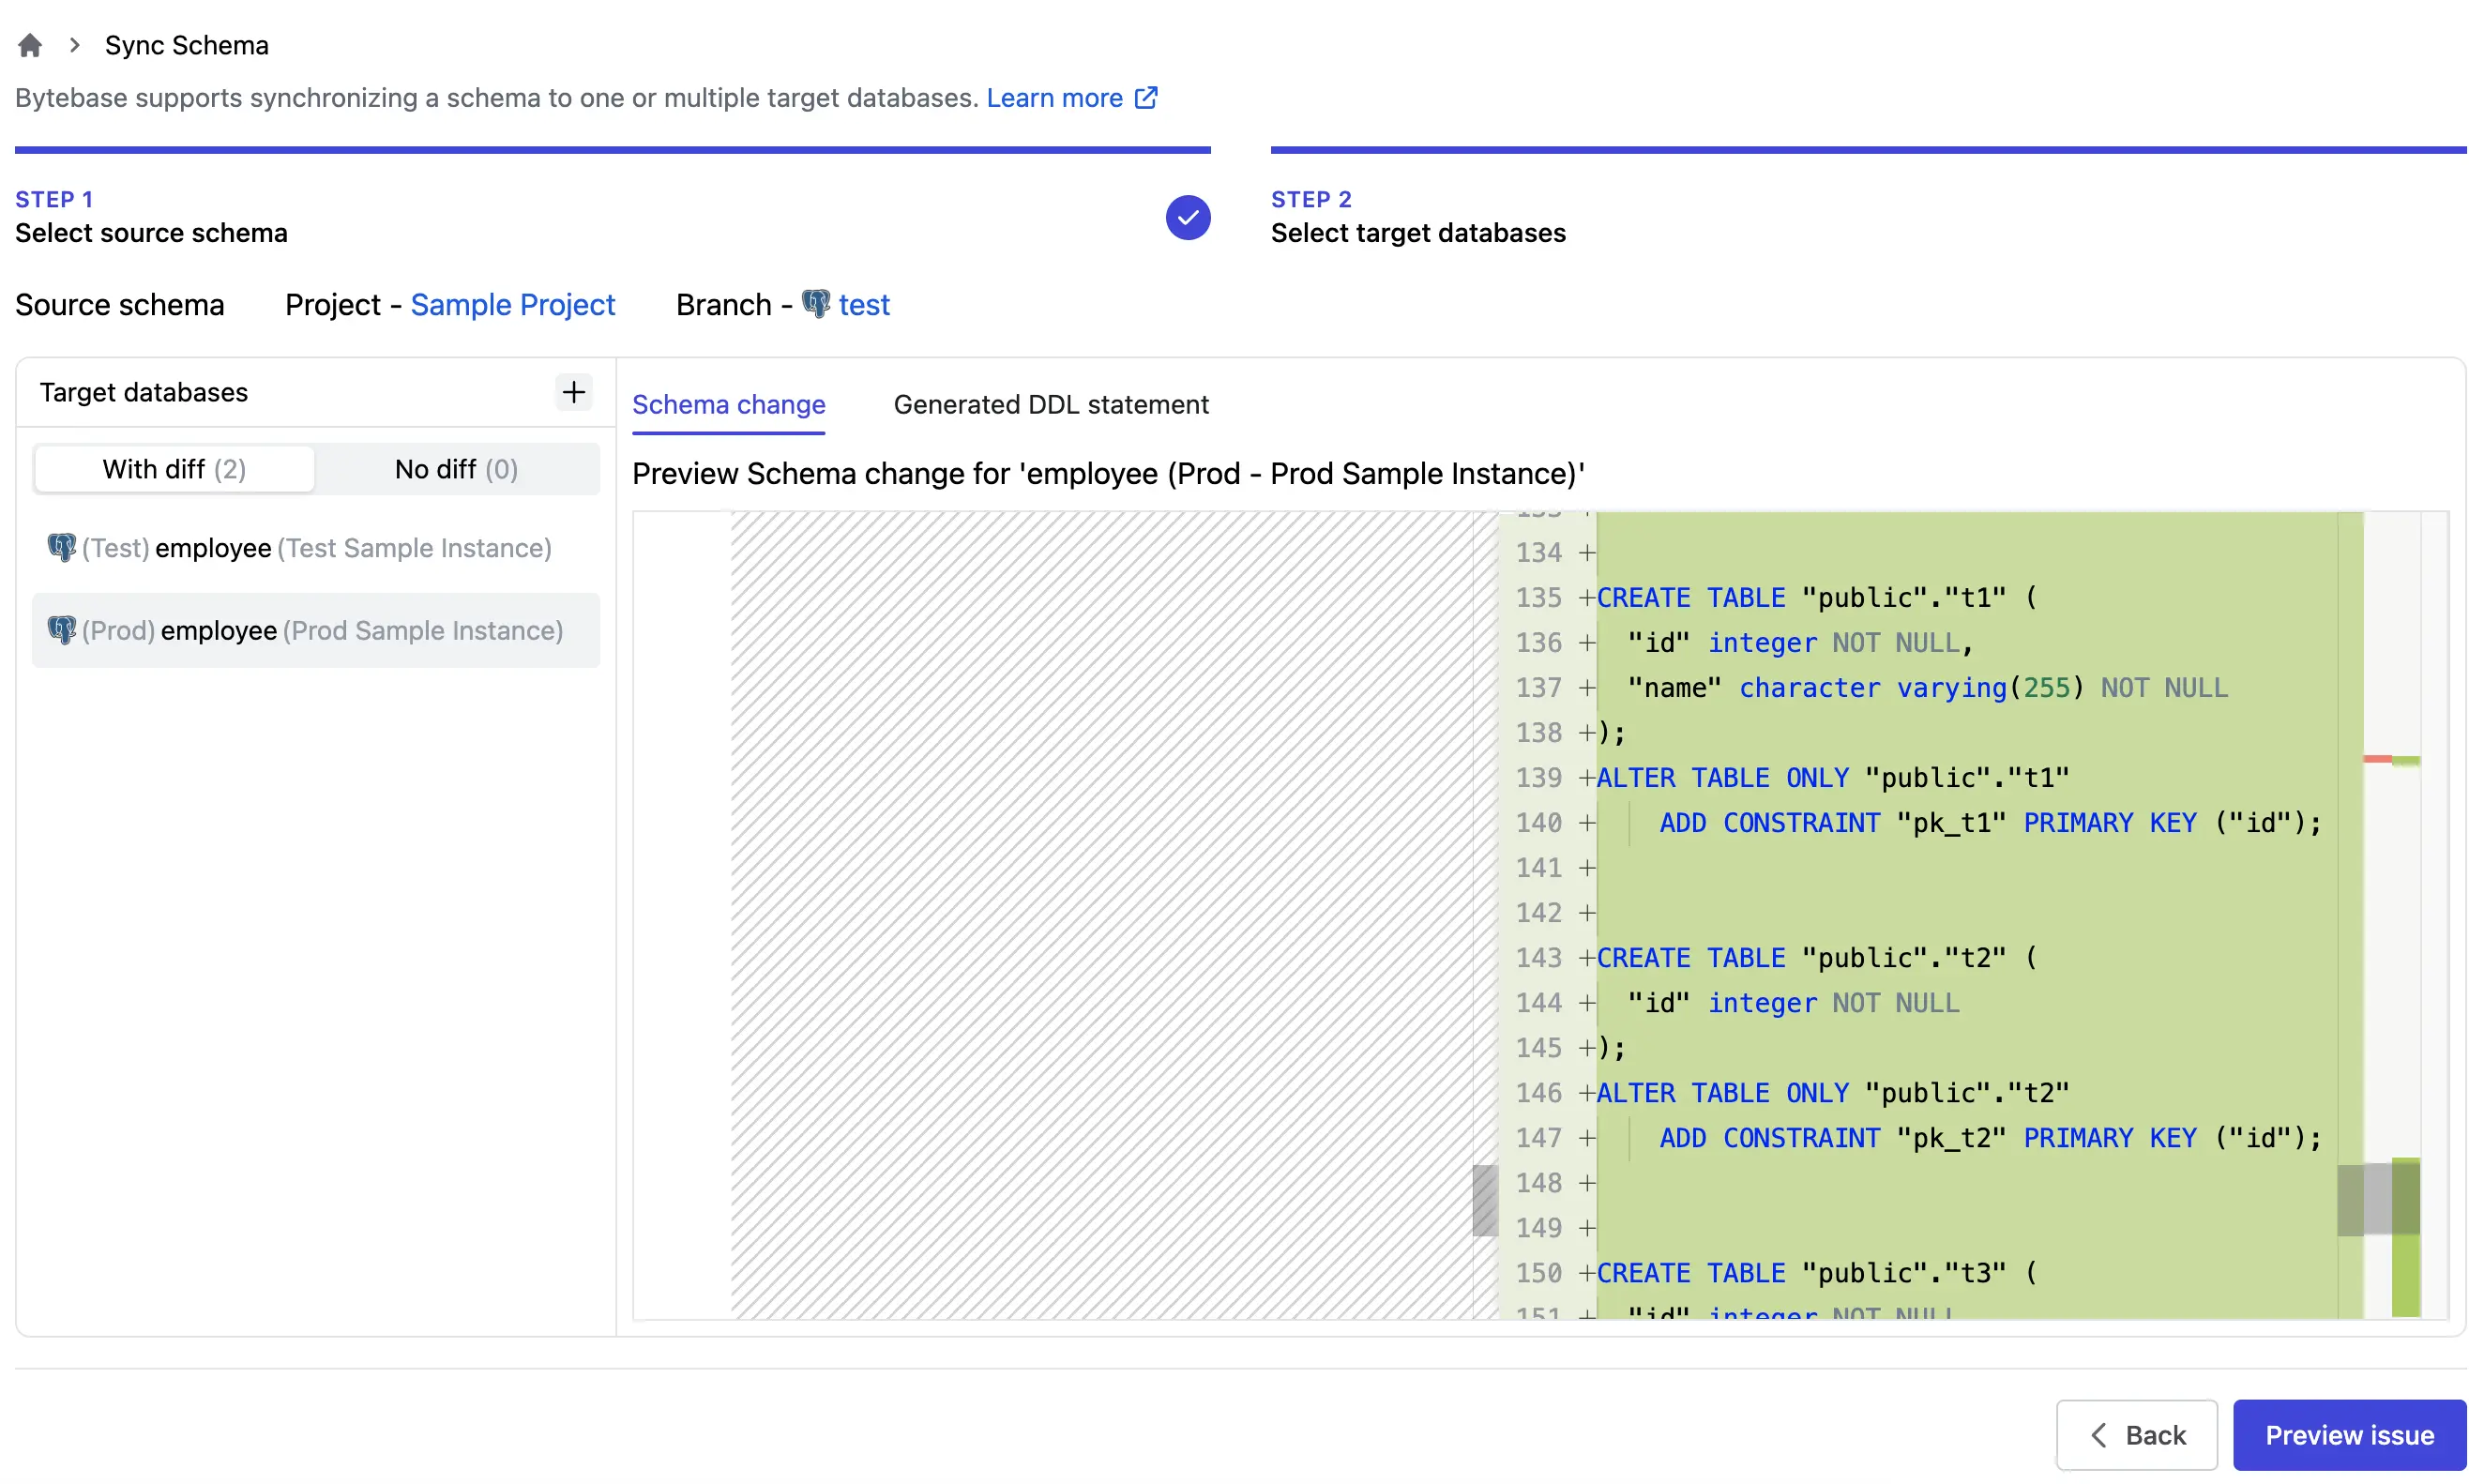Click the chevron arrow in Back button
Viewport: 2469px width, 1484px height.
click(x=2098, y=1434)
